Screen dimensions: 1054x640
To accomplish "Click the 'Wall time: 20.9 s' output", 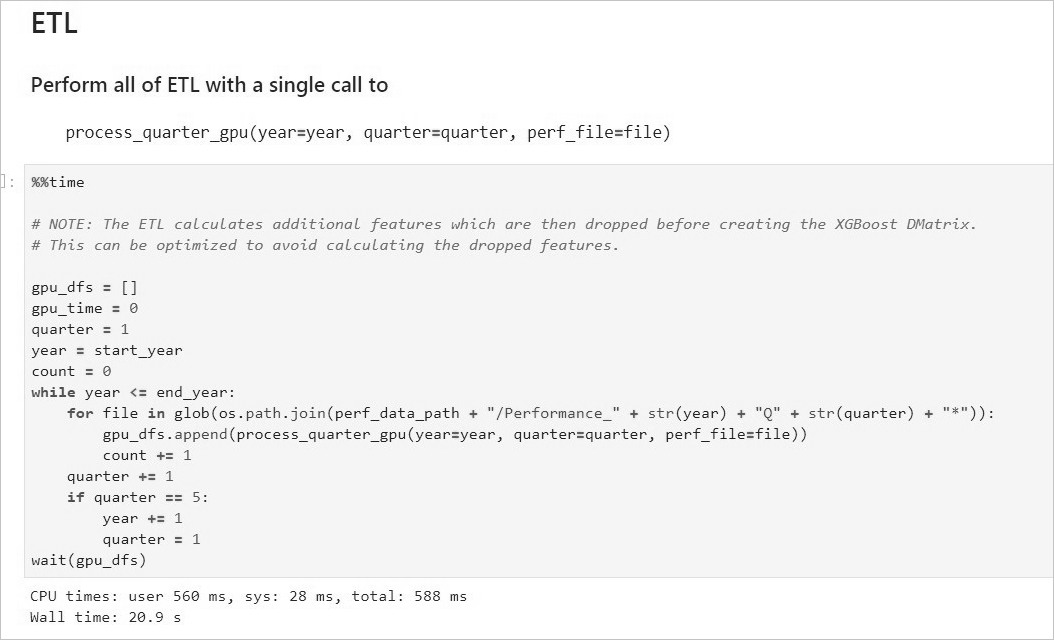I will [105, 617].
